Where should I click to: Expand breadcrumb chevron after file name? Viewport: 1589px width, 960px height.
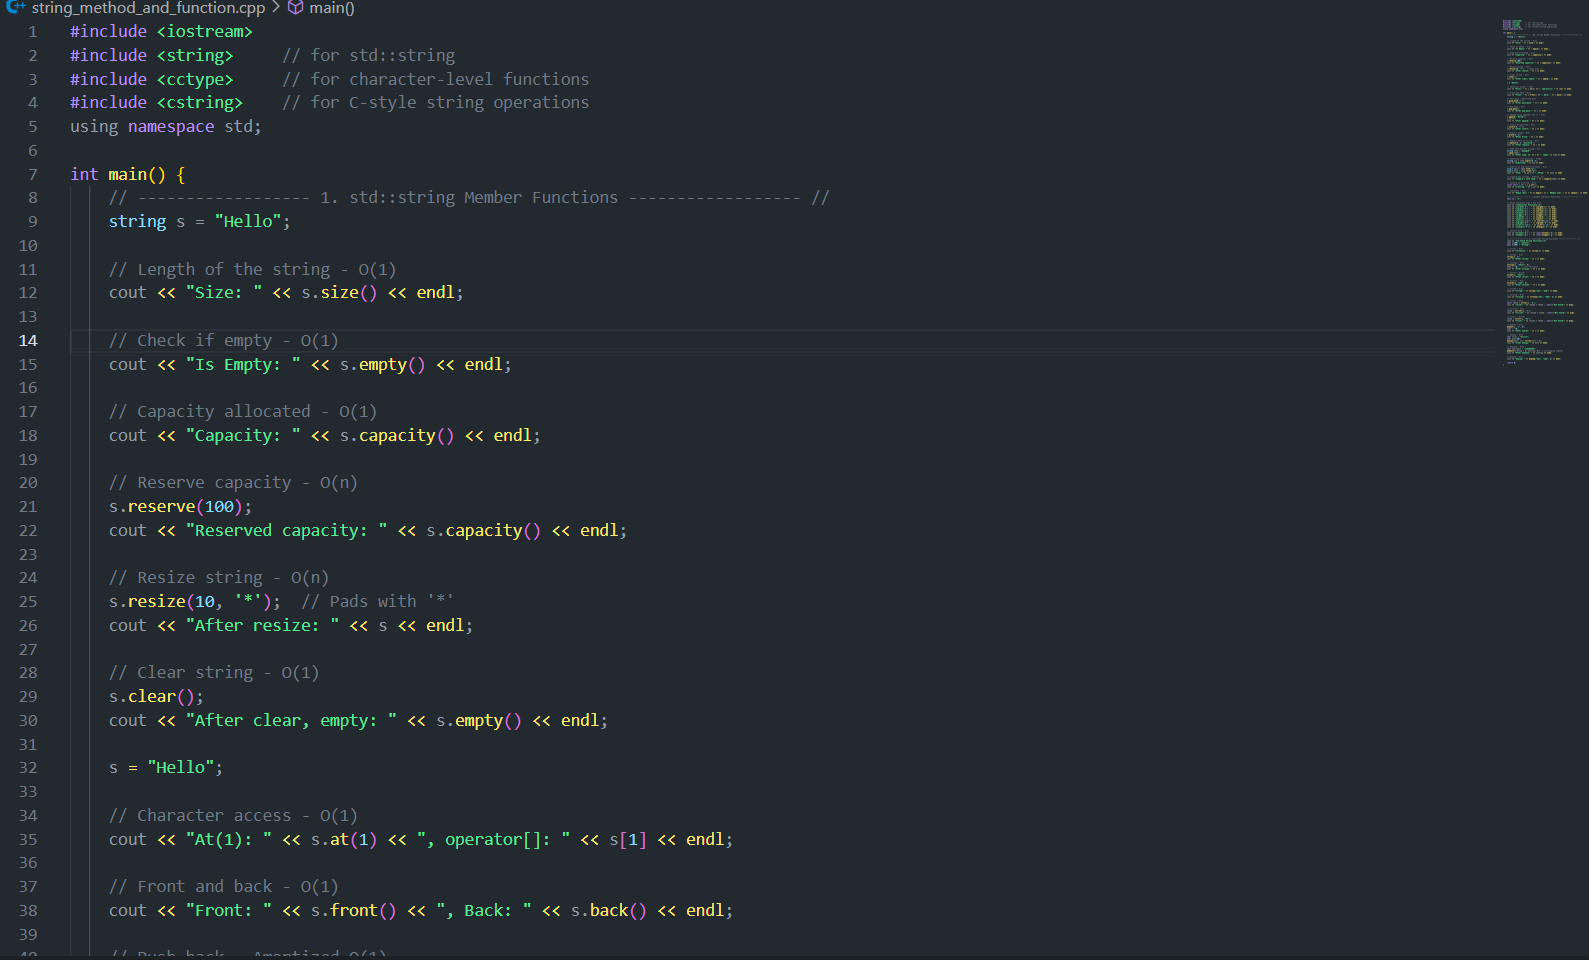coord(276,8)
